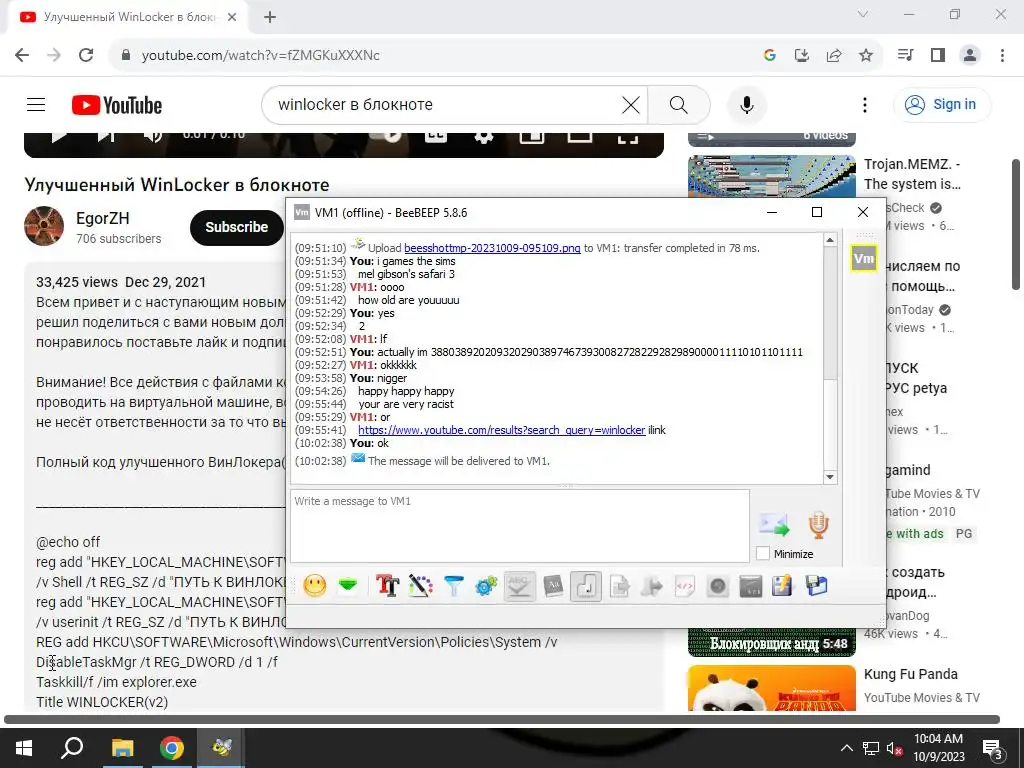Click the install app icon in address bar
Image resolution: width=1024 pixels, height=768 pixels.
pyautogui.click(x=802, y=55)
